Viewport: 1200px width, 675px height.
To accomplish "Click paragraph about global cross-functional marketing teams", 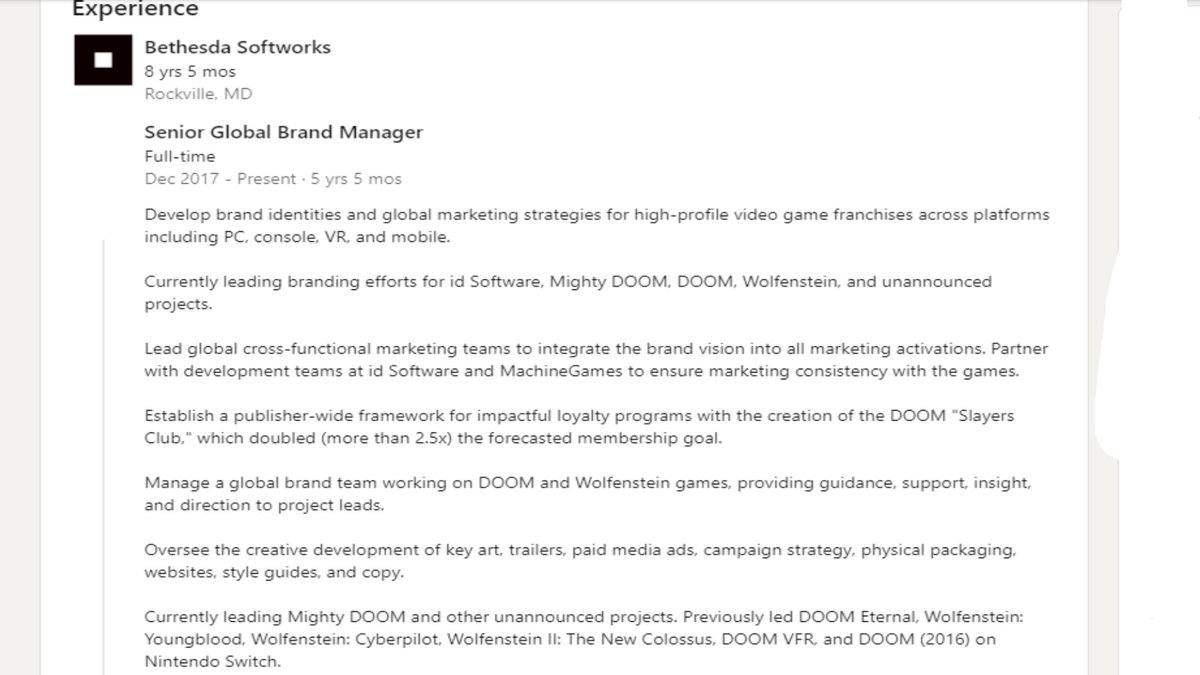I will click(x=596, y=360).
